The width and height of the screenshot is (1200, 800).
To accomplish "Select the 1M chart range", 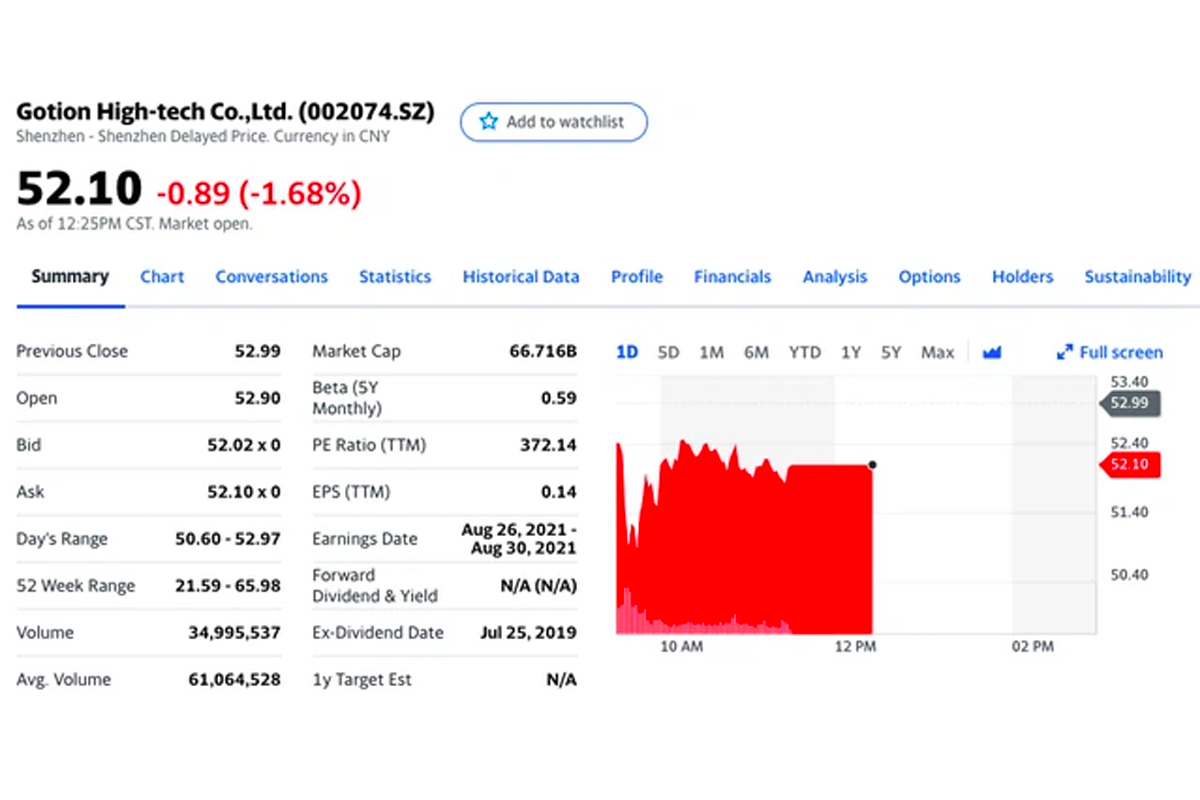I will pos(711,352).
